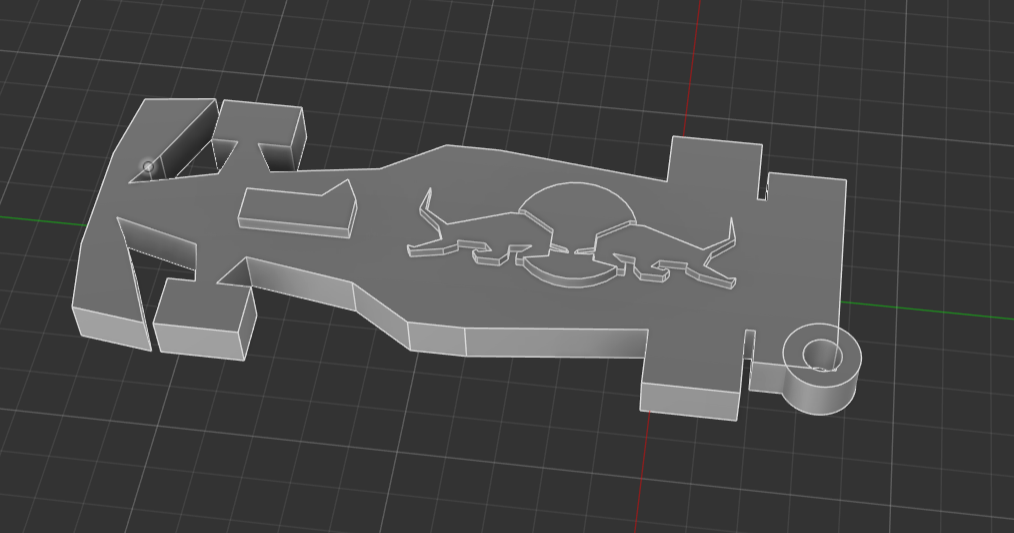Select the sun semicircle above the bulls
The height and width of the screenshot is (533, 1014).
tap(577, 204)
